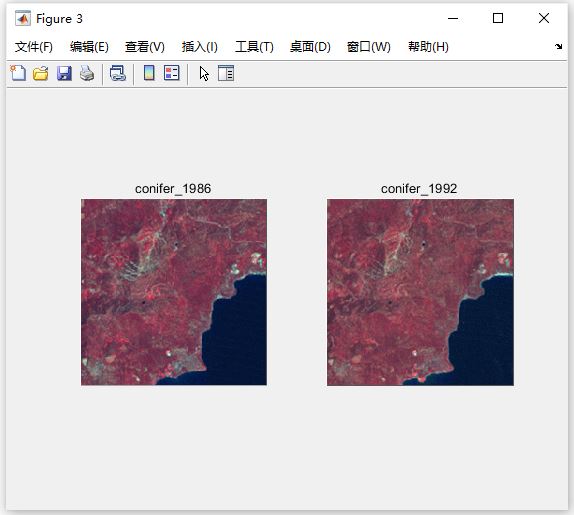Insert a legend using the legend icon
This screenshot has width=574, height=515.
(172, 73)
